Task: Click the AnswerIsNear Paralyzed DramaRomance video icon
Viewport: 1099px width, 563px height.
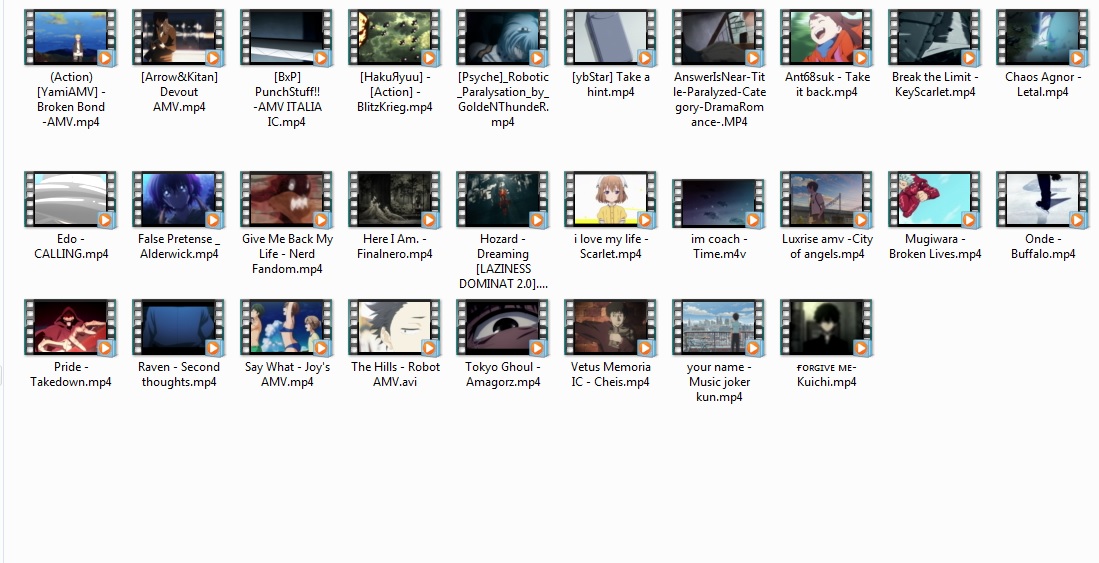Action: [x=718, y=38]
